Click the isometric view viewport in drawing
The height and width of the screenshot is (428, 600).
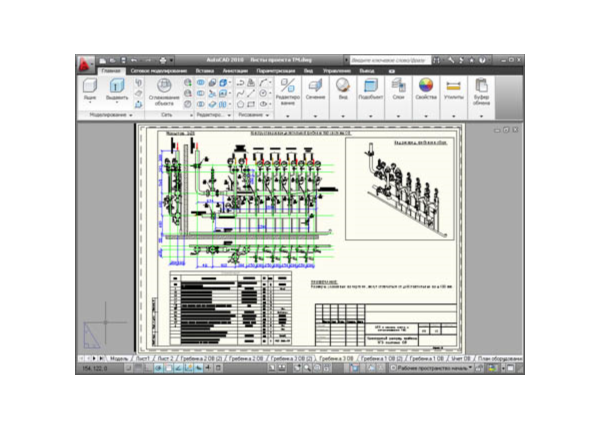coord(399,189)
